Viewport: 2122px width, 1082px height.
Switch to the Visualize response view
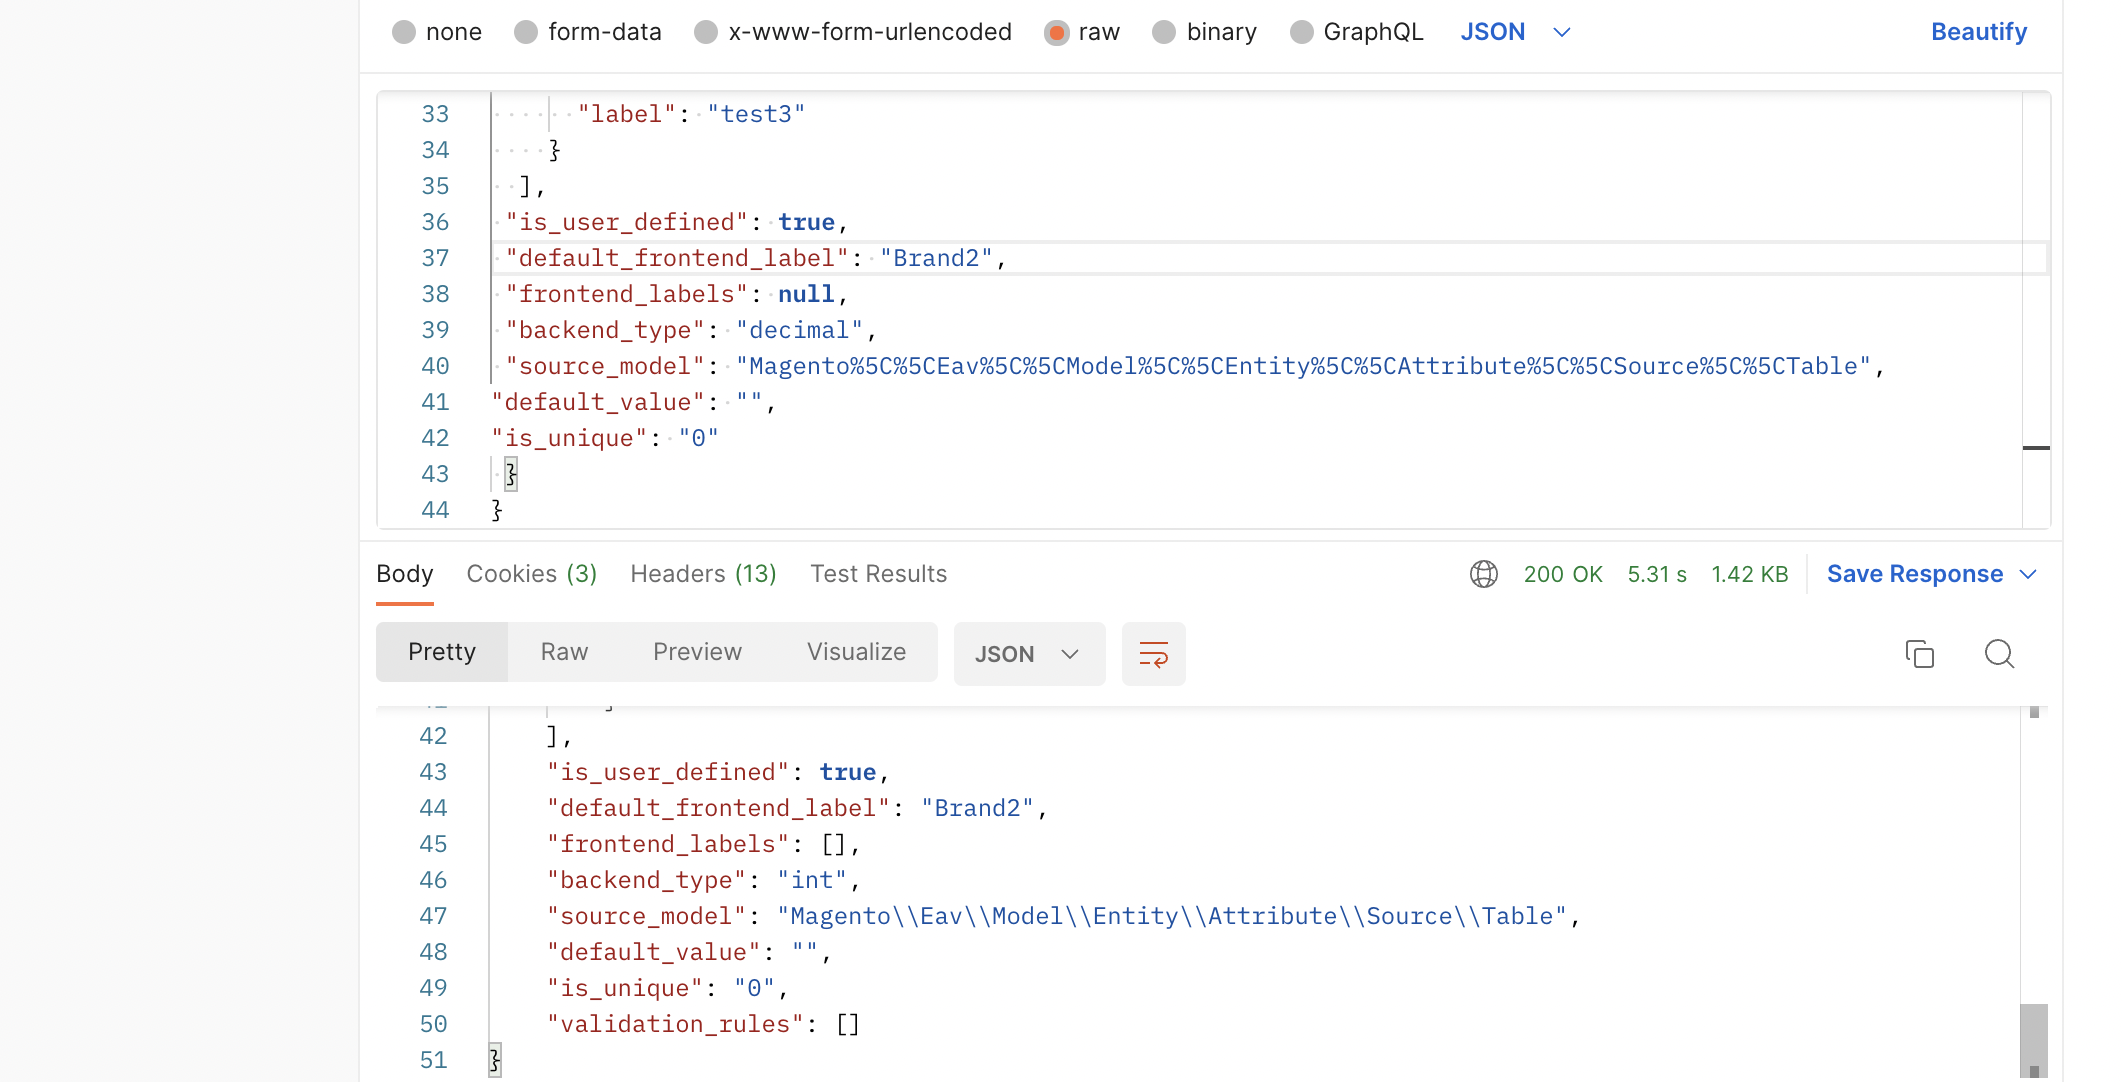(856, 652)
